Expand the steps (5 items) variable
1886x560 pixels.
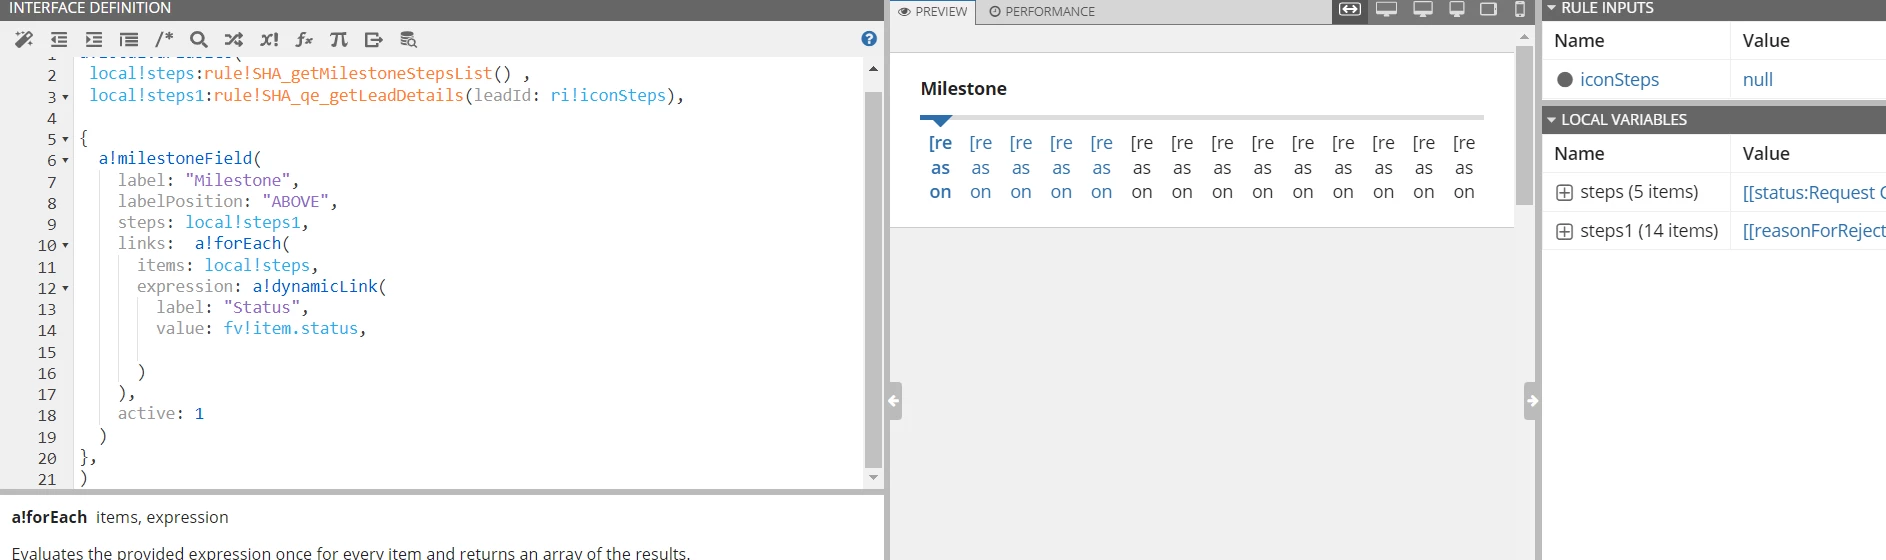tap(1565, 192)
